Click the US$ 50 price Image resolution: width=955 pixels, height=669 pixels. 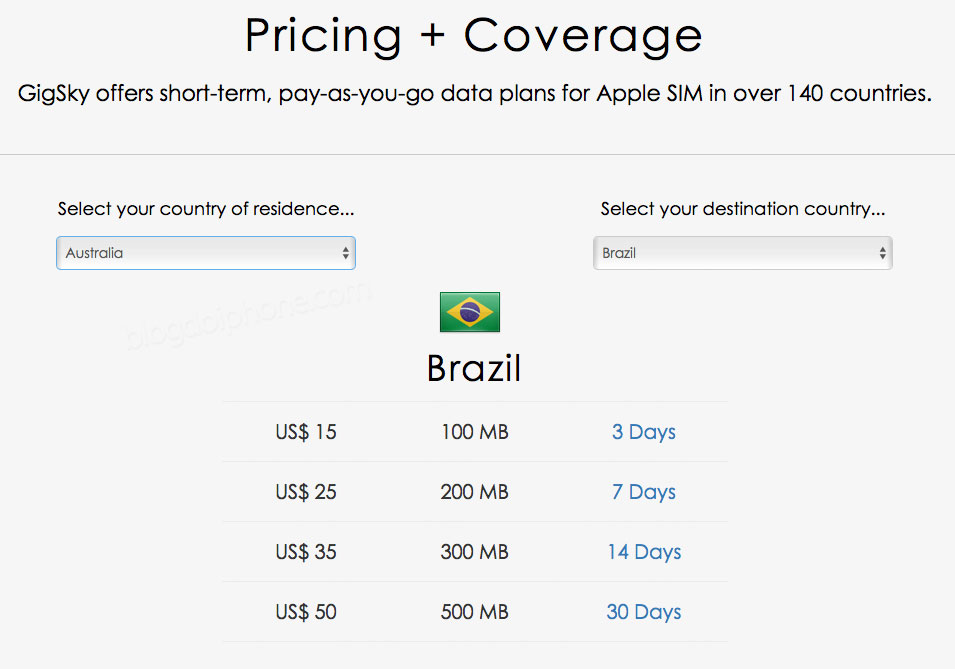tap(306, 612)
